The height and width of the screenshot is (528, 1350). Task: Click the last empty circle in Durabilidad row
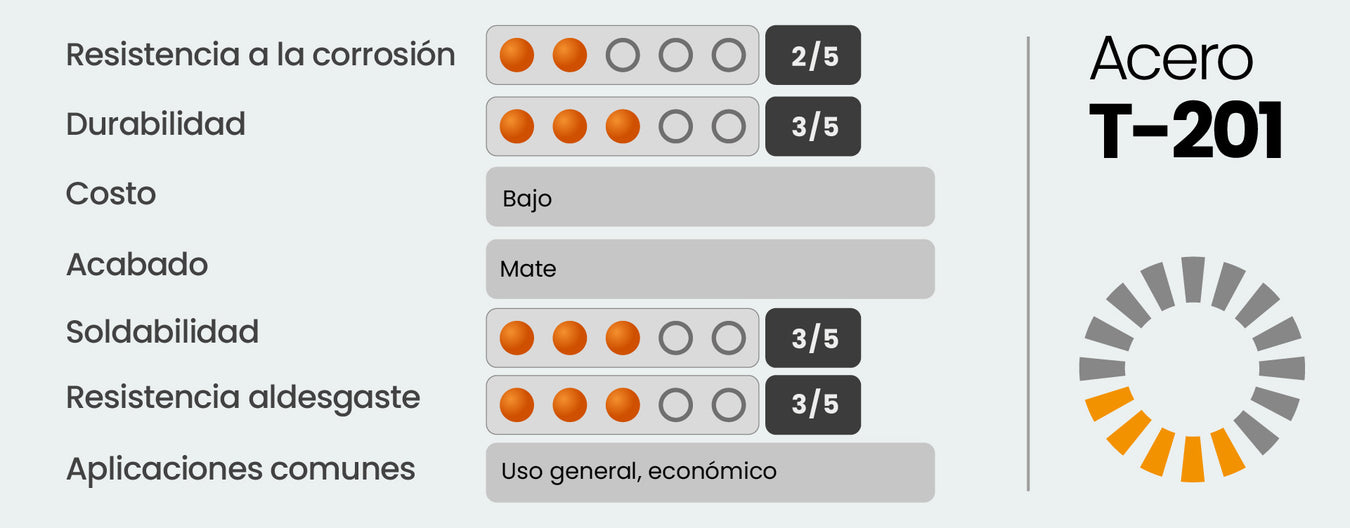click(728, 127)
